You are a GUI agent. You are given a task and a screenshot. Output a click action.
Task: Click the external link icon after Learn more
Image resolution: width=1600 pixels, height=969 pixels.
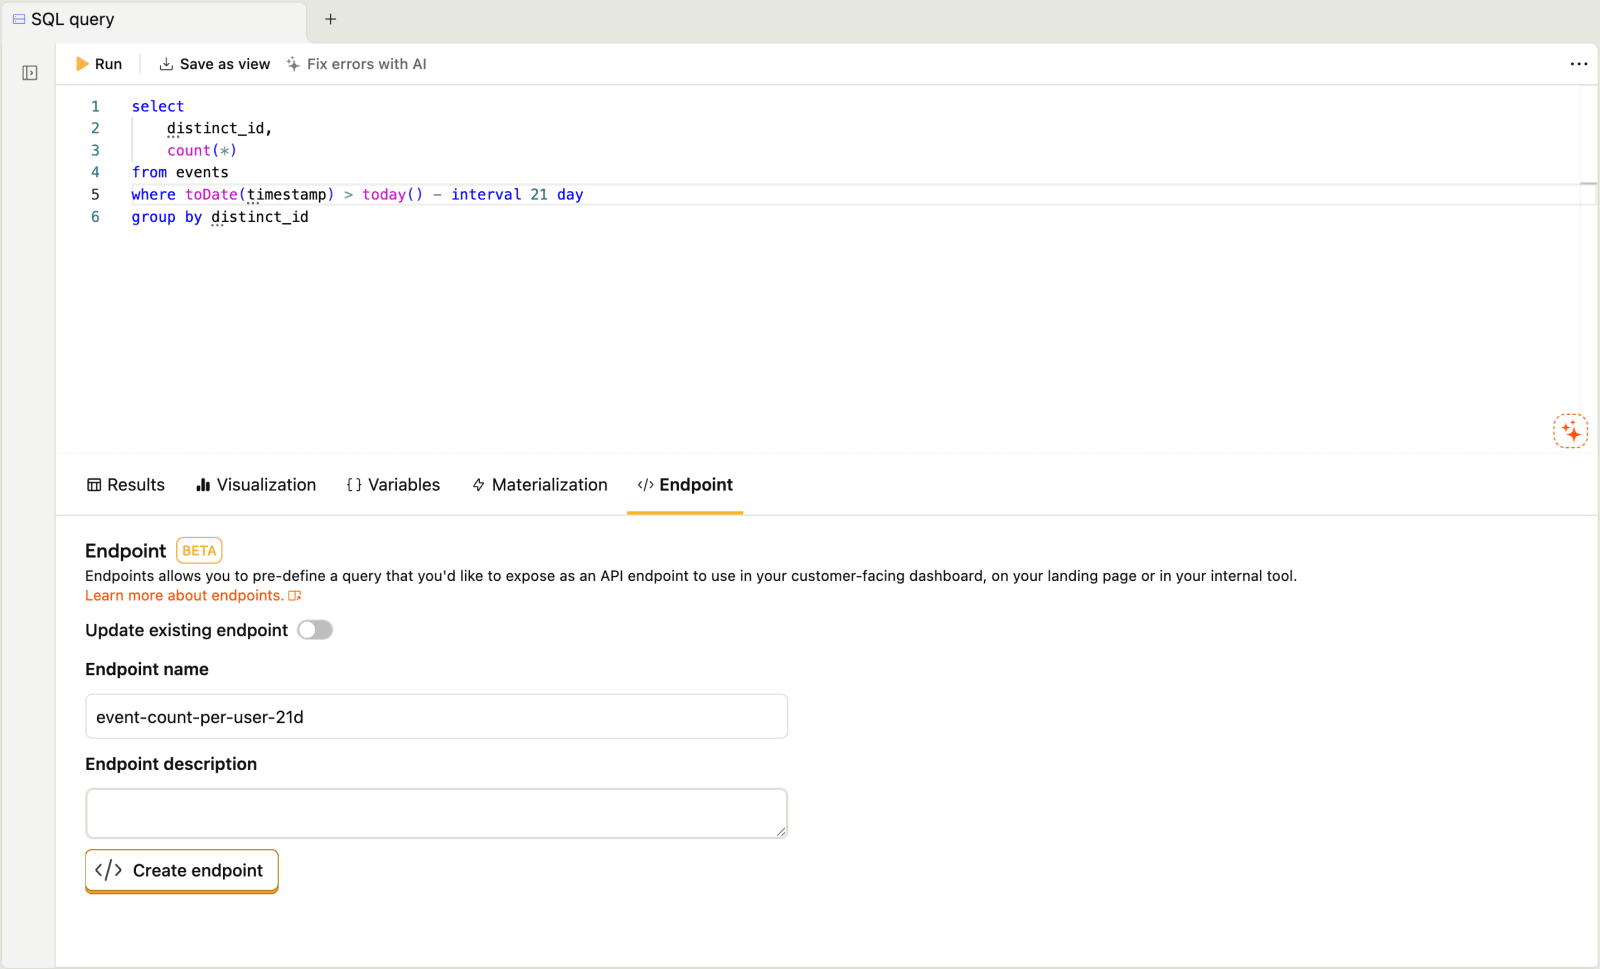(294, 595)
